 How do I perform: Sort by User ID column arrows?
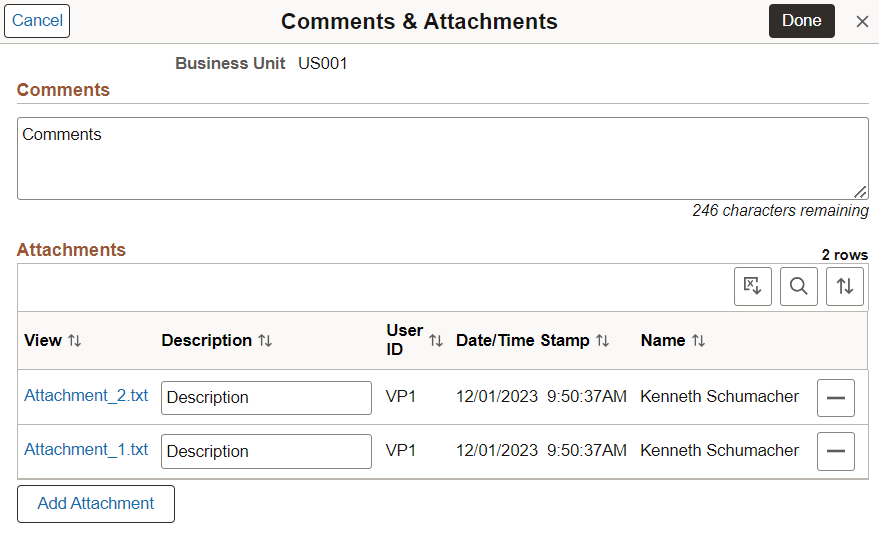tap(436, 340)
